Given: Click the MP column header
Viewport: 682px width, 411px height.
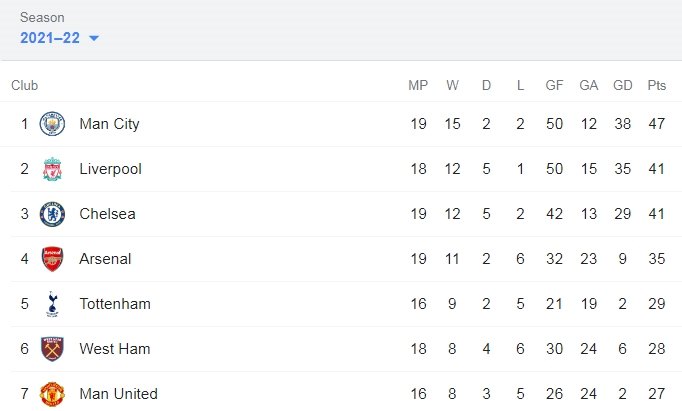Looking at the screenshot, I should [x=418, y=85].
